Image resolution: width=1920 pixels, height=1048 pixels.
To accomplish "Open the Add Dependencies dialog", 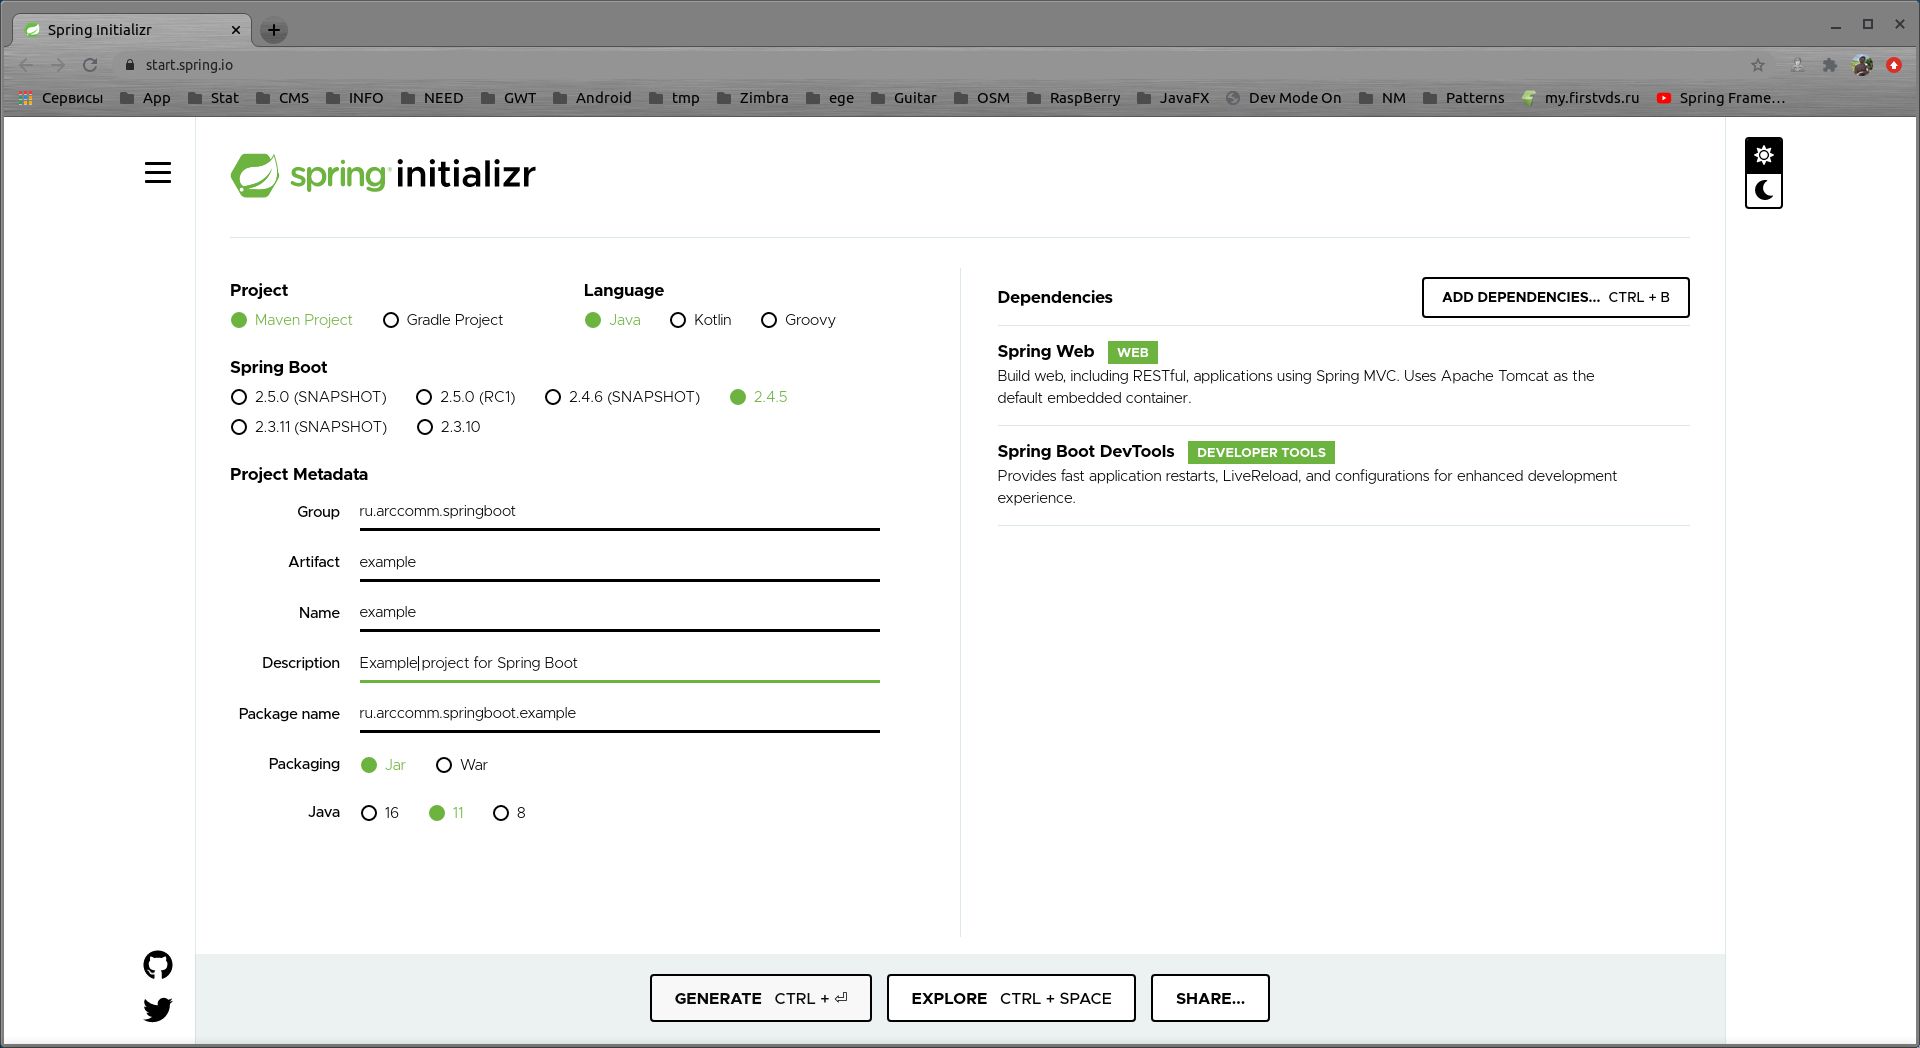I will (x=1555, y=297).
